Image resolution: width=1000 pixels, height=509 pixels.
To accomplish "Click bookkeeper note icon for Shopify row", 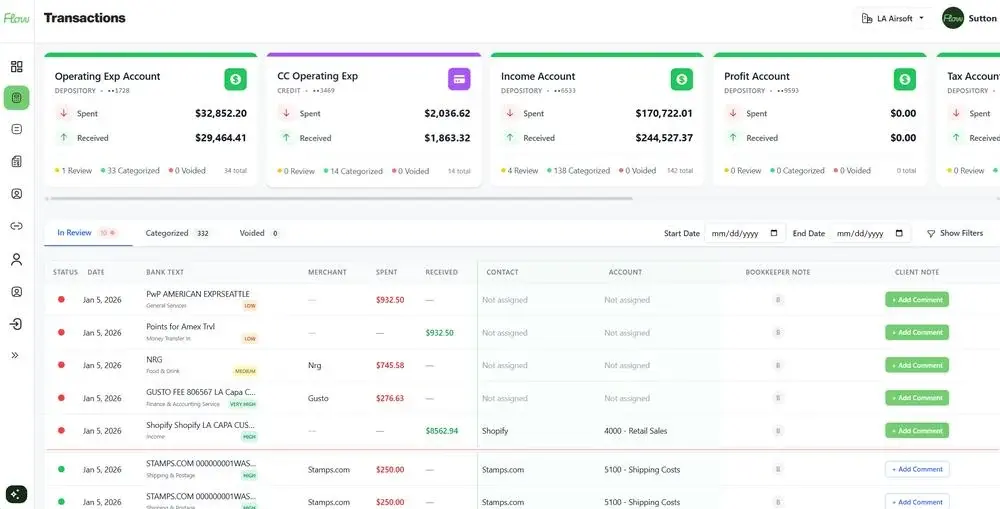I will (x=777, y=431).
